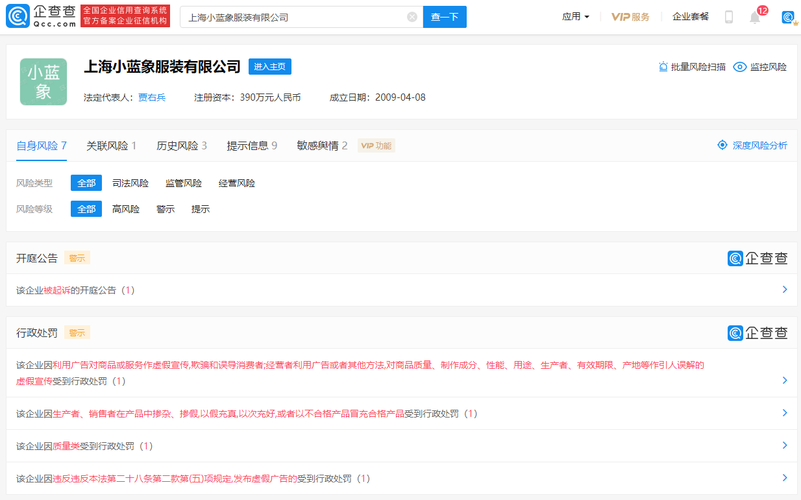Open the 该企业被起诉的开庭公告 (1) entry
Viewport: 801px width, 500px height.
pos(75,290)
